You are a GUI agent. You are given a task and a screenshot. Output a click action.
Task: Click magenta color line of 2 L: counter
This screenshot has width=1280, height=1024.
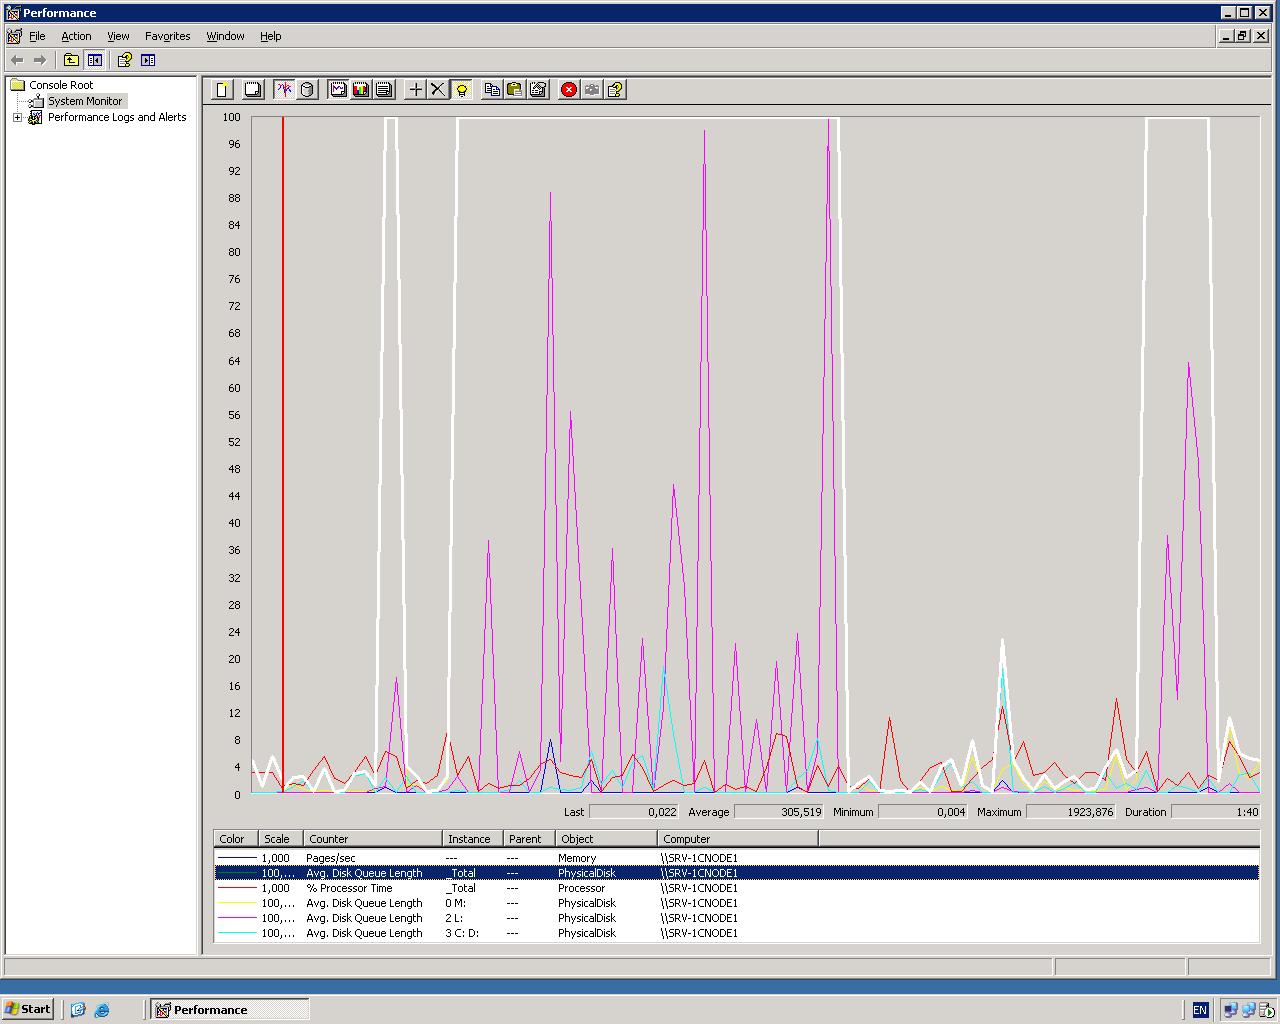pos(237,918)
